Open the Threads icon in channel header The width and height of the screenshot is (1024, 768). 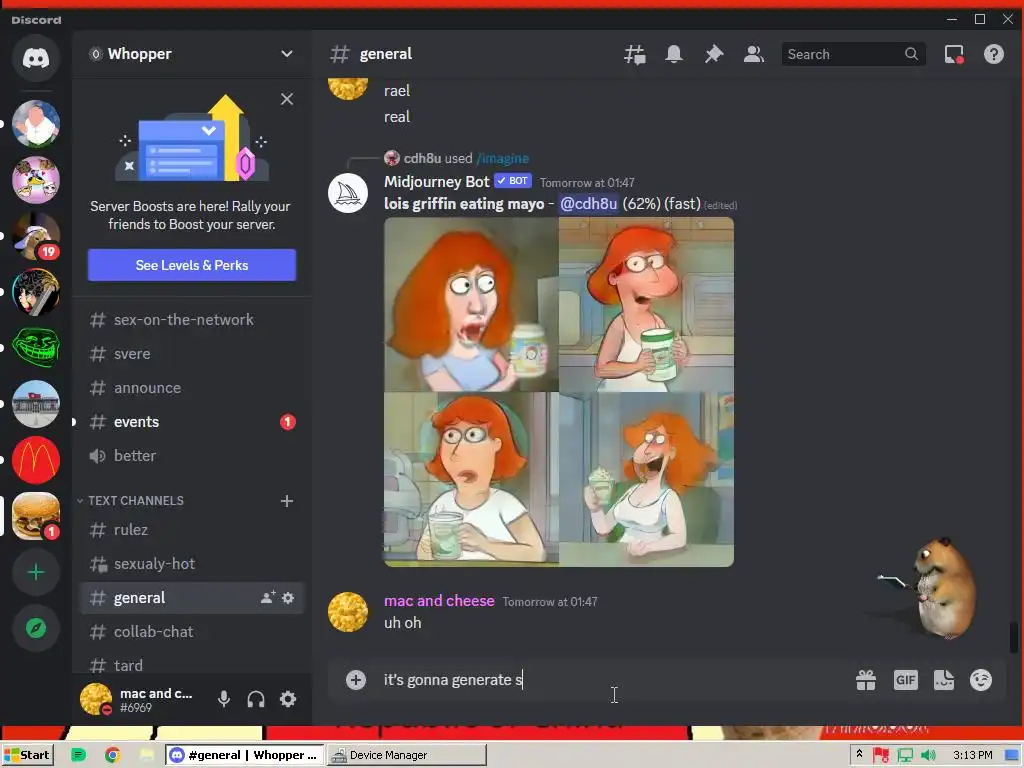[x=635, y=54]
